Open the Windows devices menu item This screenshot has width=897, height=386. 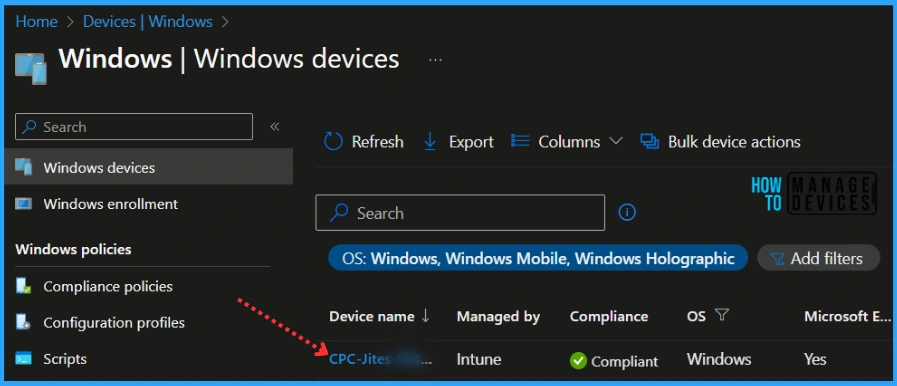click(149, 168)
